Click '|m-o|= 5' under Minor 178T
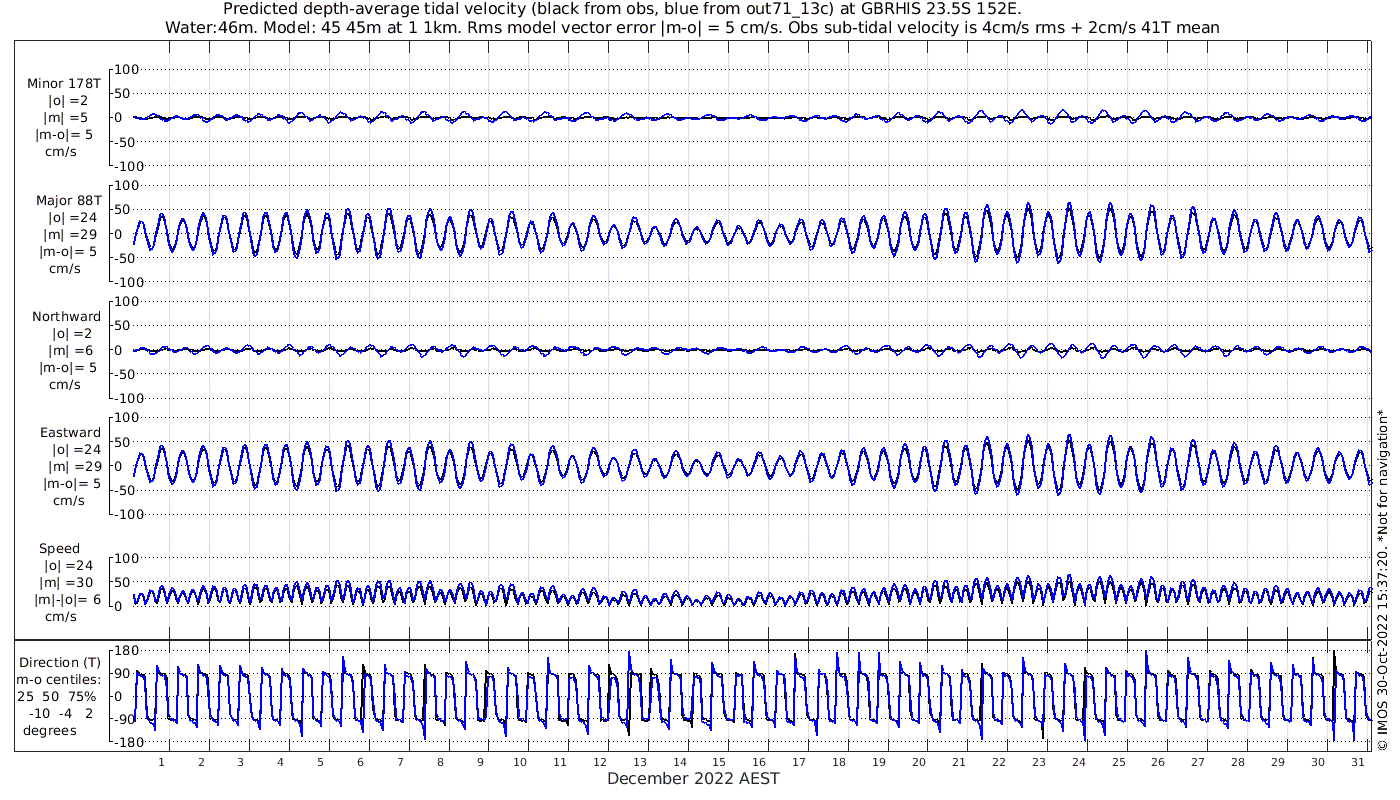The image size is (1400, 800). click(x=64, y=134)
